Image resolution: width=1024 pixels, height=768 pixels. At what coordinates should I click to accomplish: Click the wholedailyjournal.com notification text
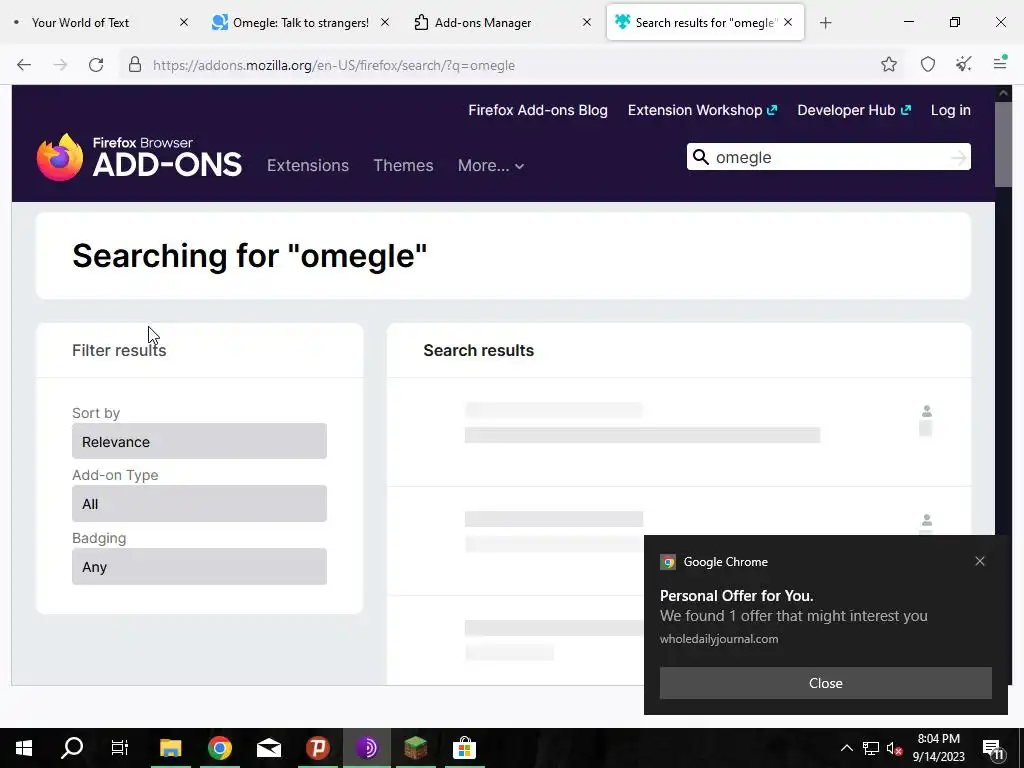click(718, 639)
